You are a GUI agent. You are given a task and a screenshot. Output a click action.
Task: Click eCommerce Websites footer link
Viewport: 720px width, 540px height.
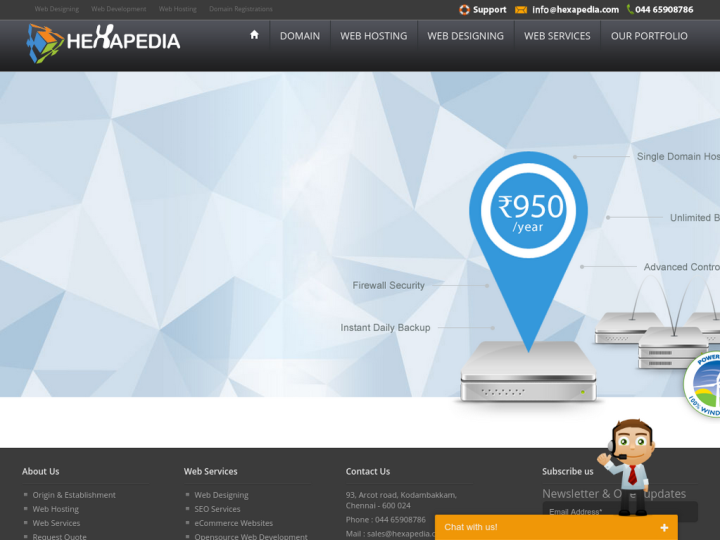(x=233, y=523)
